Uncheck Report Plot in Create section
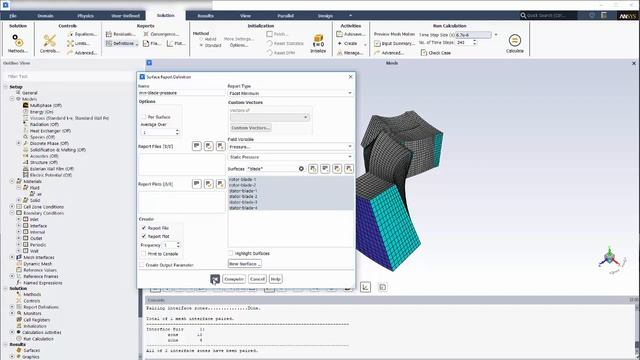 (x=144, y=236)
